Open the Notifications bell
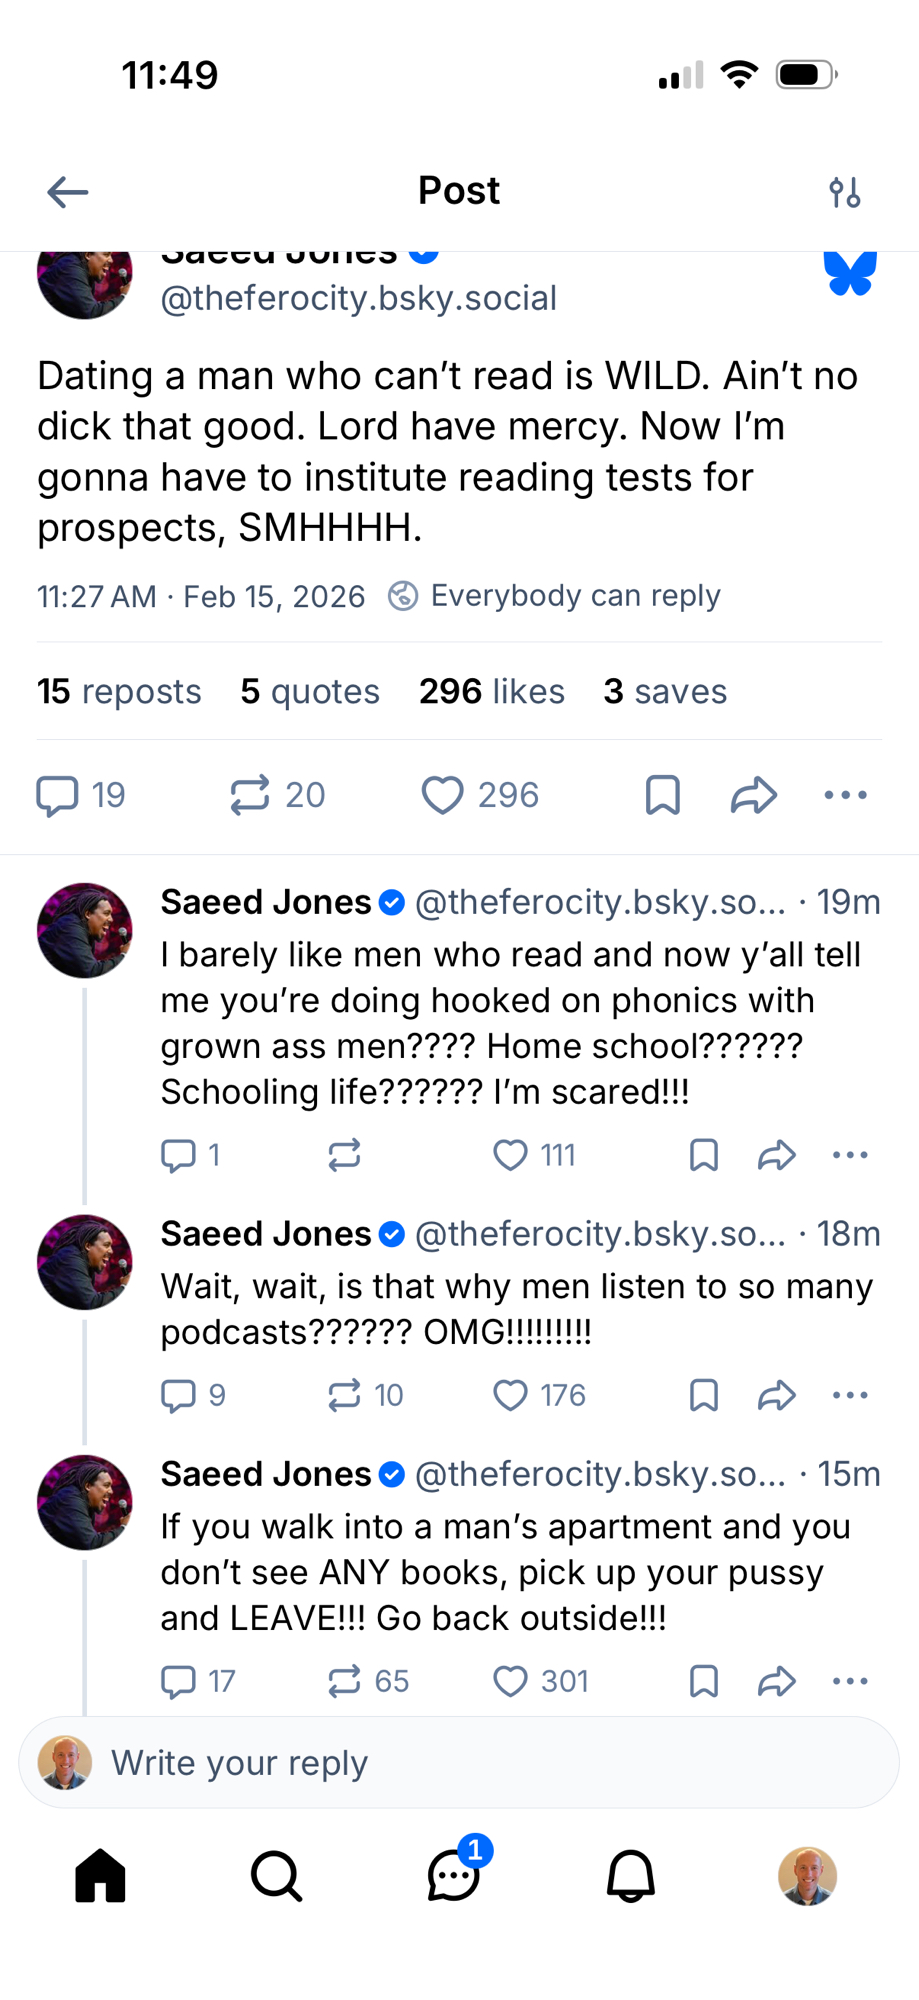919x2000 pixels. (x=631, y=1875)
